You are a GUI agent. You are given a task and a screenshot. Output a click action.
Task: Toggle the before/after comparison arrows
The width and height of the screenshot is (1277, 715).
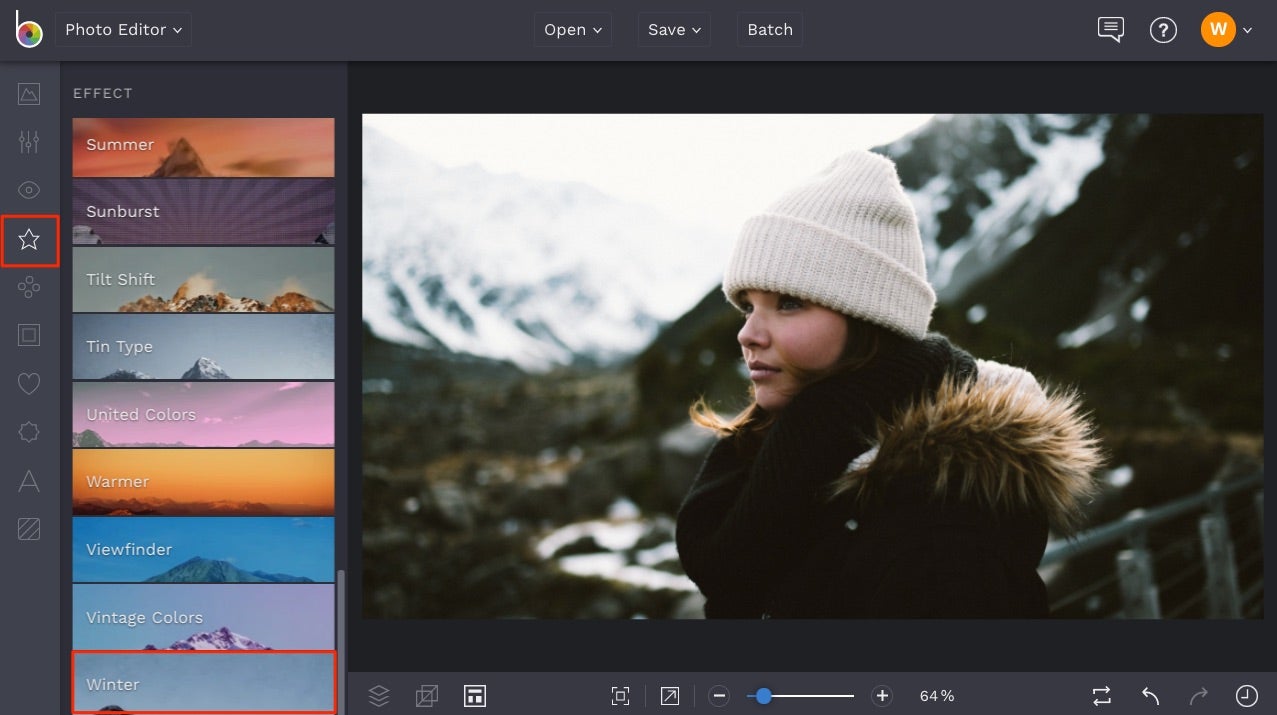click(x=1101, y=695)
